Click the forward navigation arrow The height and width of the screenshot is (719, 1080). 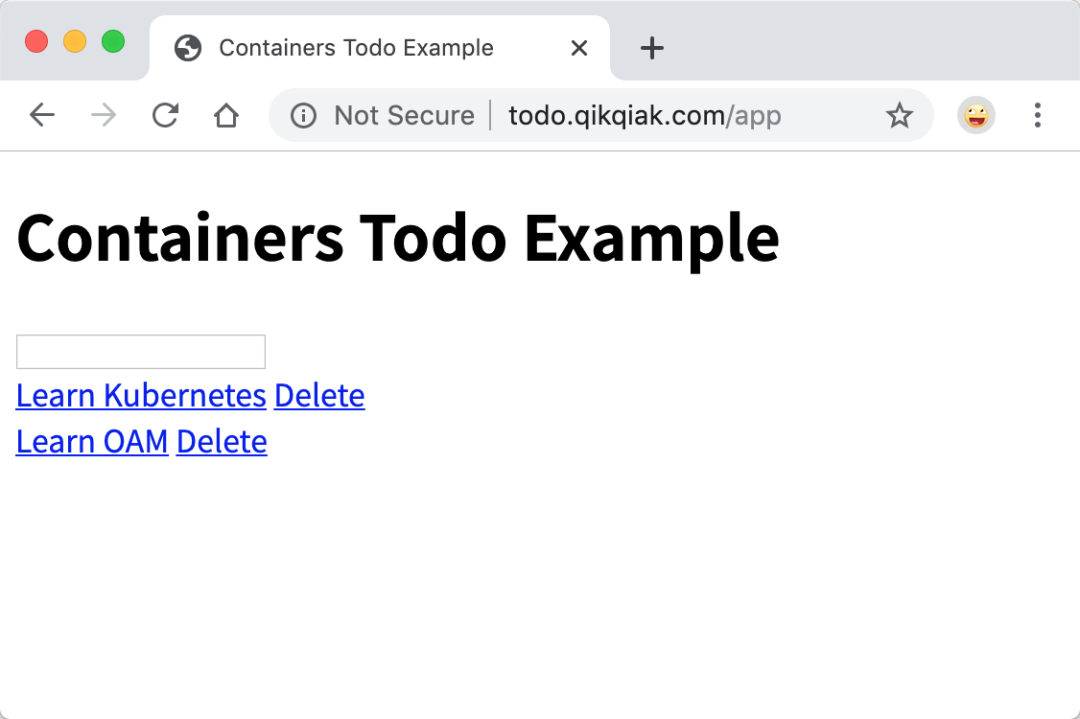click(103, 115)
